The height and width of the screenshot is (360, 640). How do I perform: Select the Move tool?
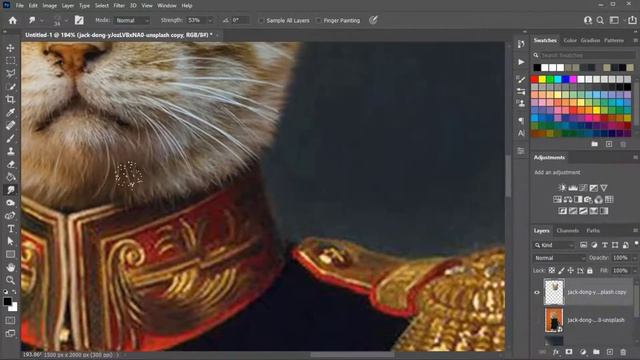click(x=10, y=48)
